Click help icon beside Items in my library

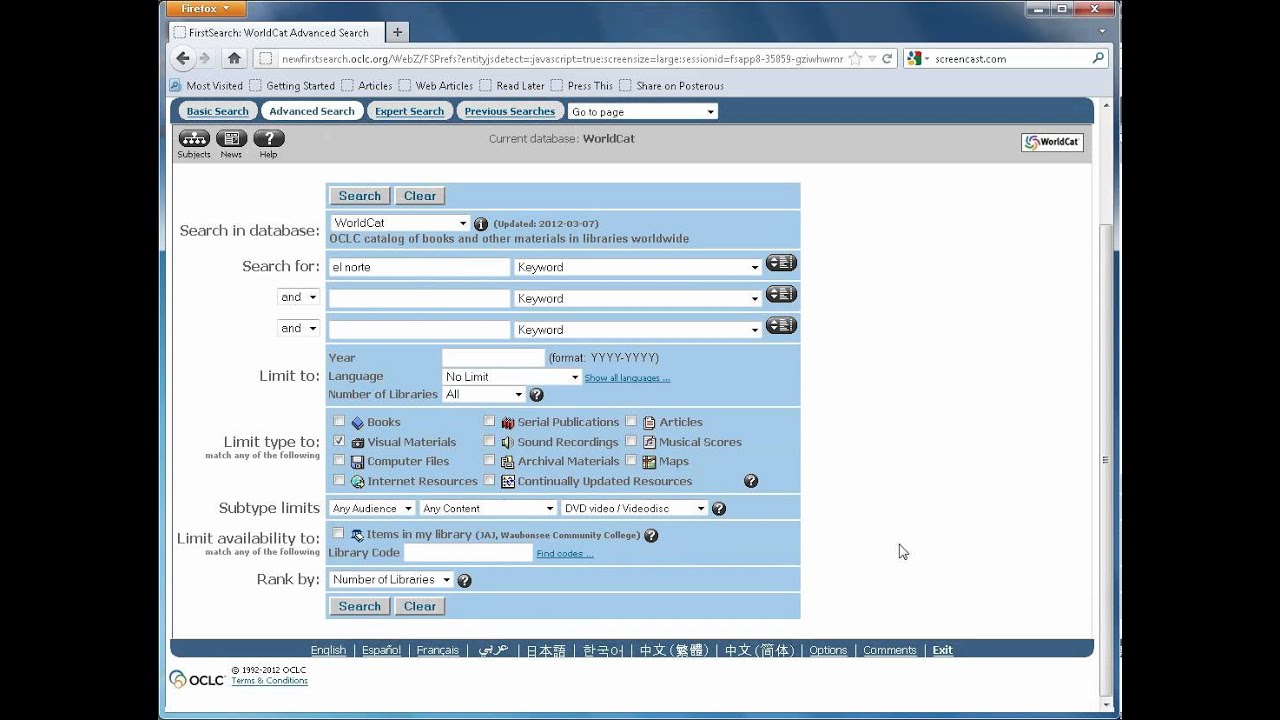coord(651,536)
